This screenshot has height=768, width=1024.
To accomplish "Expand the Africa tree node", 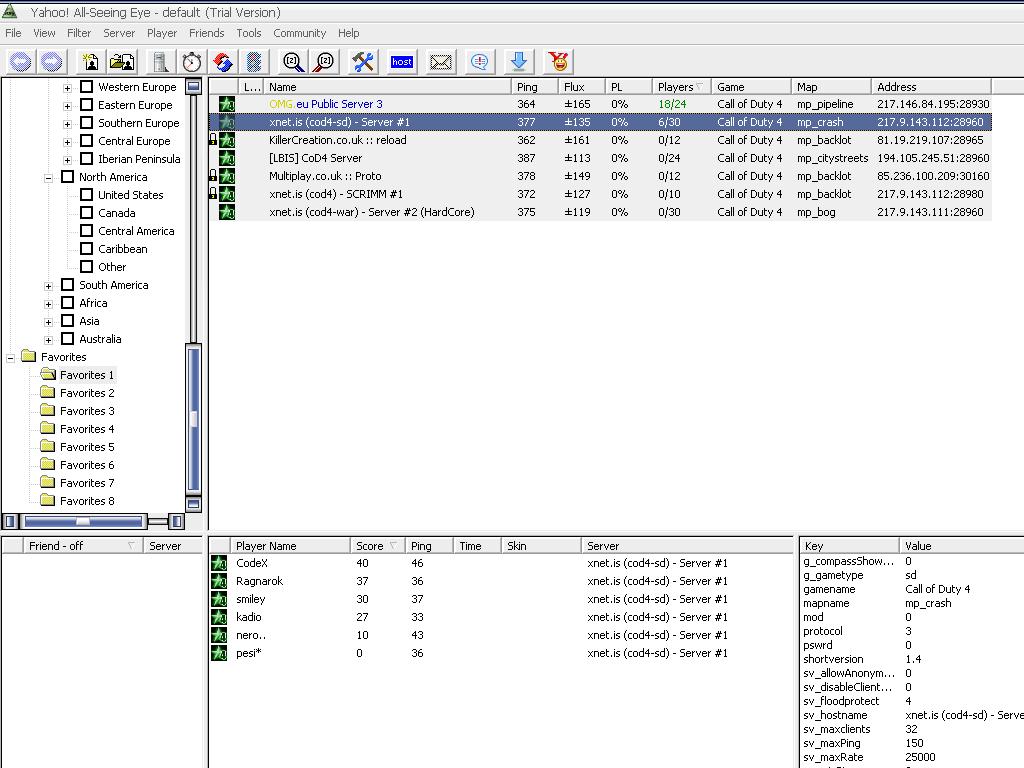I will pyautogui.click(x=48, y=304).
